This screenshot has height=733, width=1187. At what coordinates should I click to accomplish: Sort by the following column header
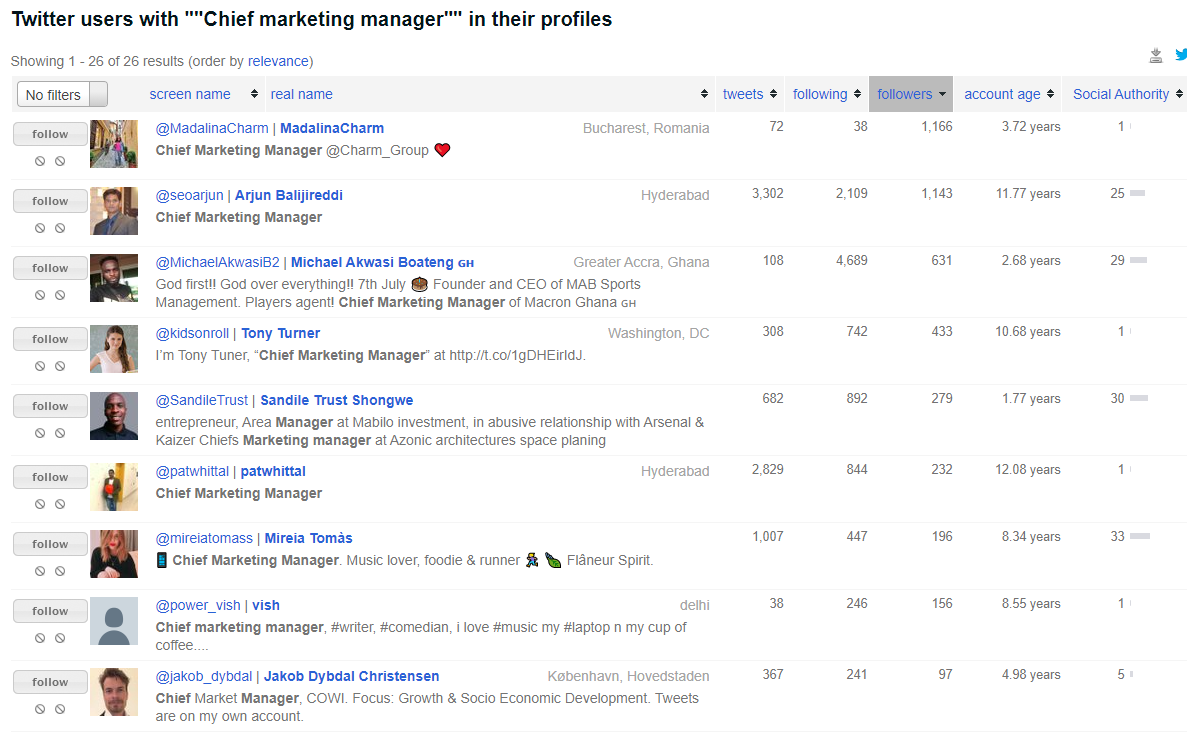tap(819, 94)
